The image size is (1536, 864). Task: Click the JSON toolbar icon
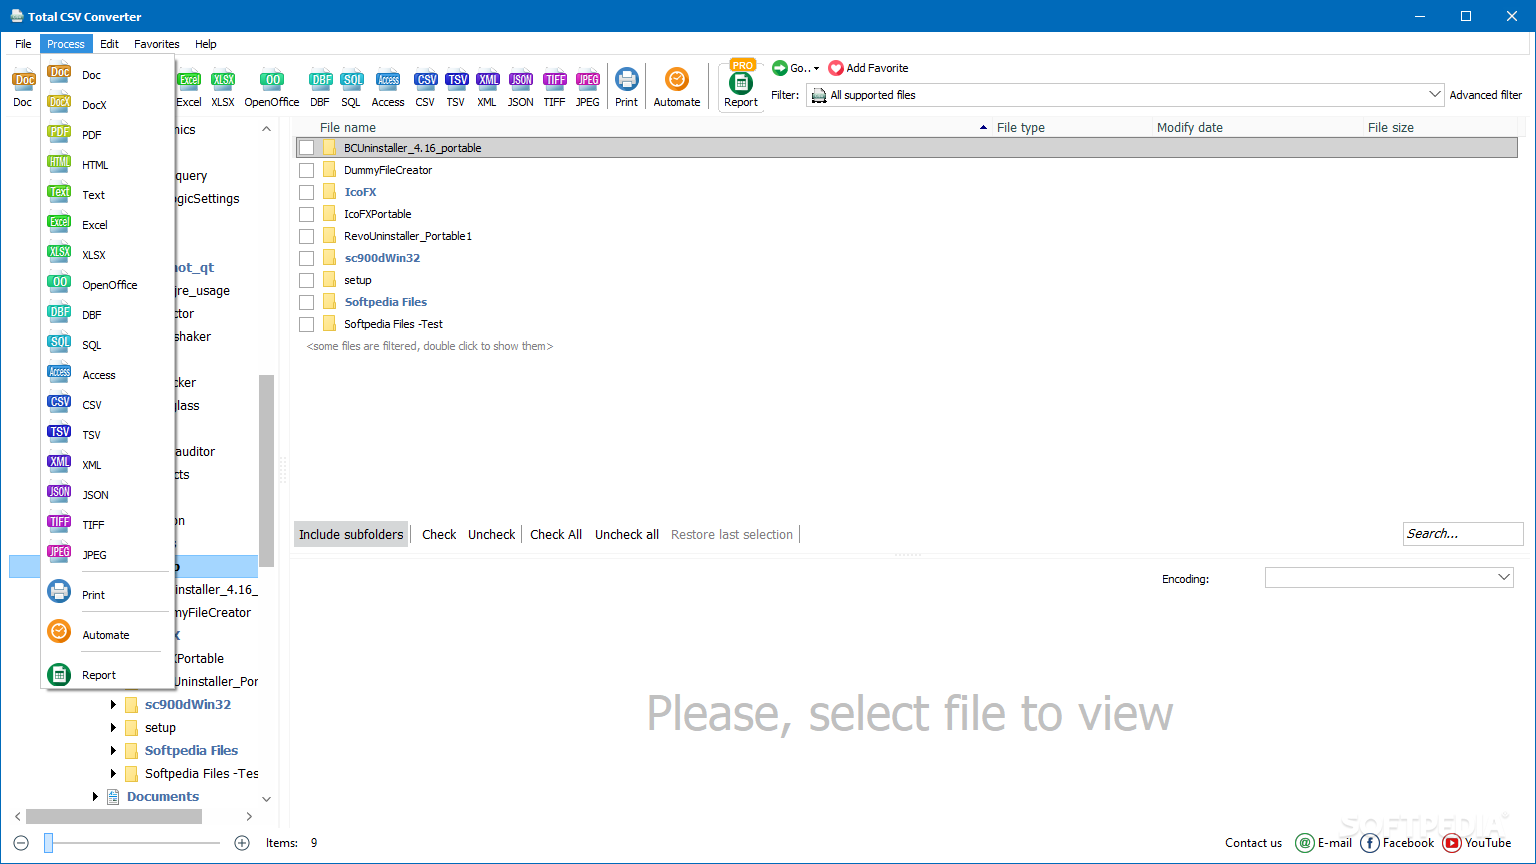tap(521, 88)
